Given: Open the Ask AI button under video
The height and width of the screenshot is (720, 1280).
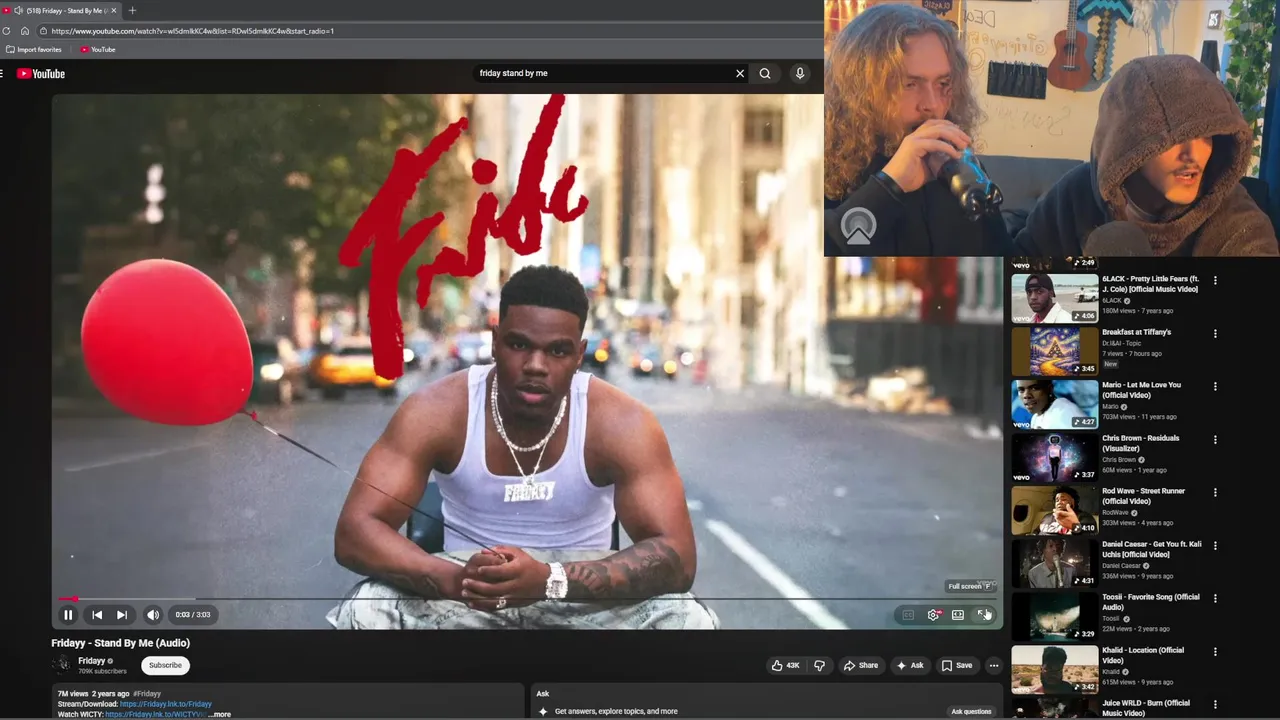Looking at the screenshot, I should (910, 665).
